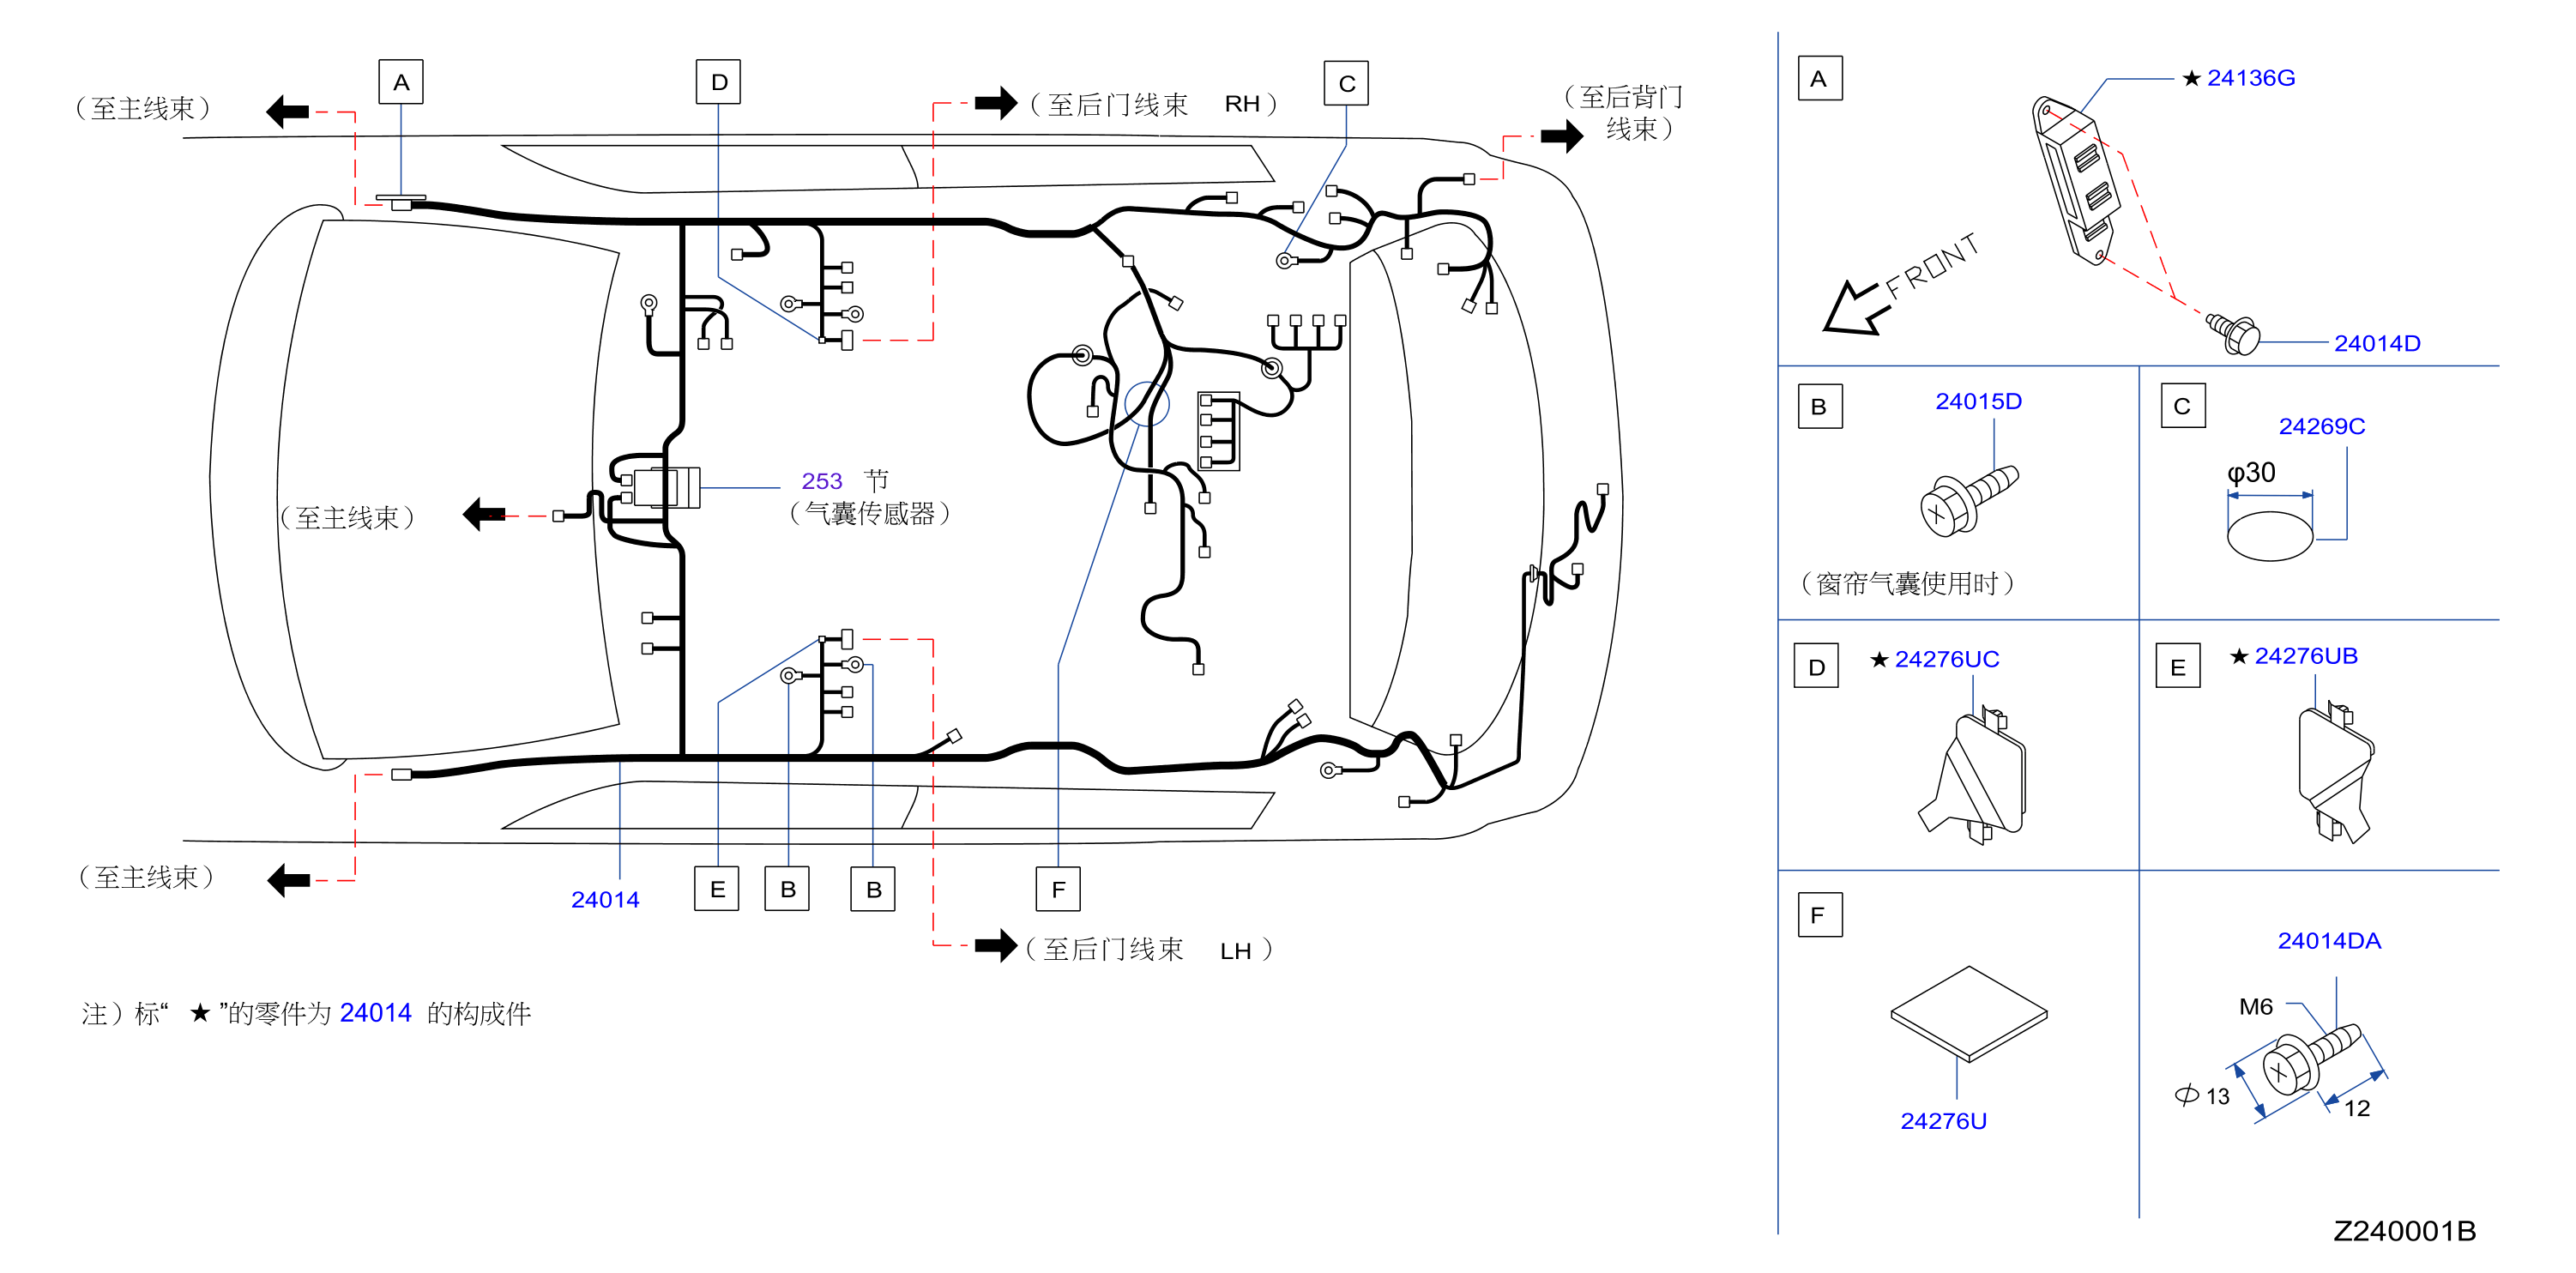Click detail panel label A
2576x1273 pixels.
click(1820, 79)
